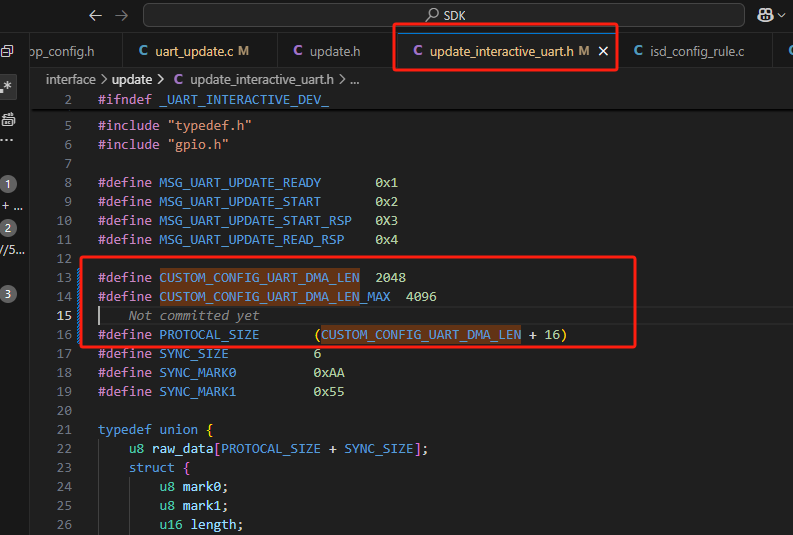Toggle search details via sidebar three dots
The height and width of the screenshot is (535, 793).
[x=7, y=140]
